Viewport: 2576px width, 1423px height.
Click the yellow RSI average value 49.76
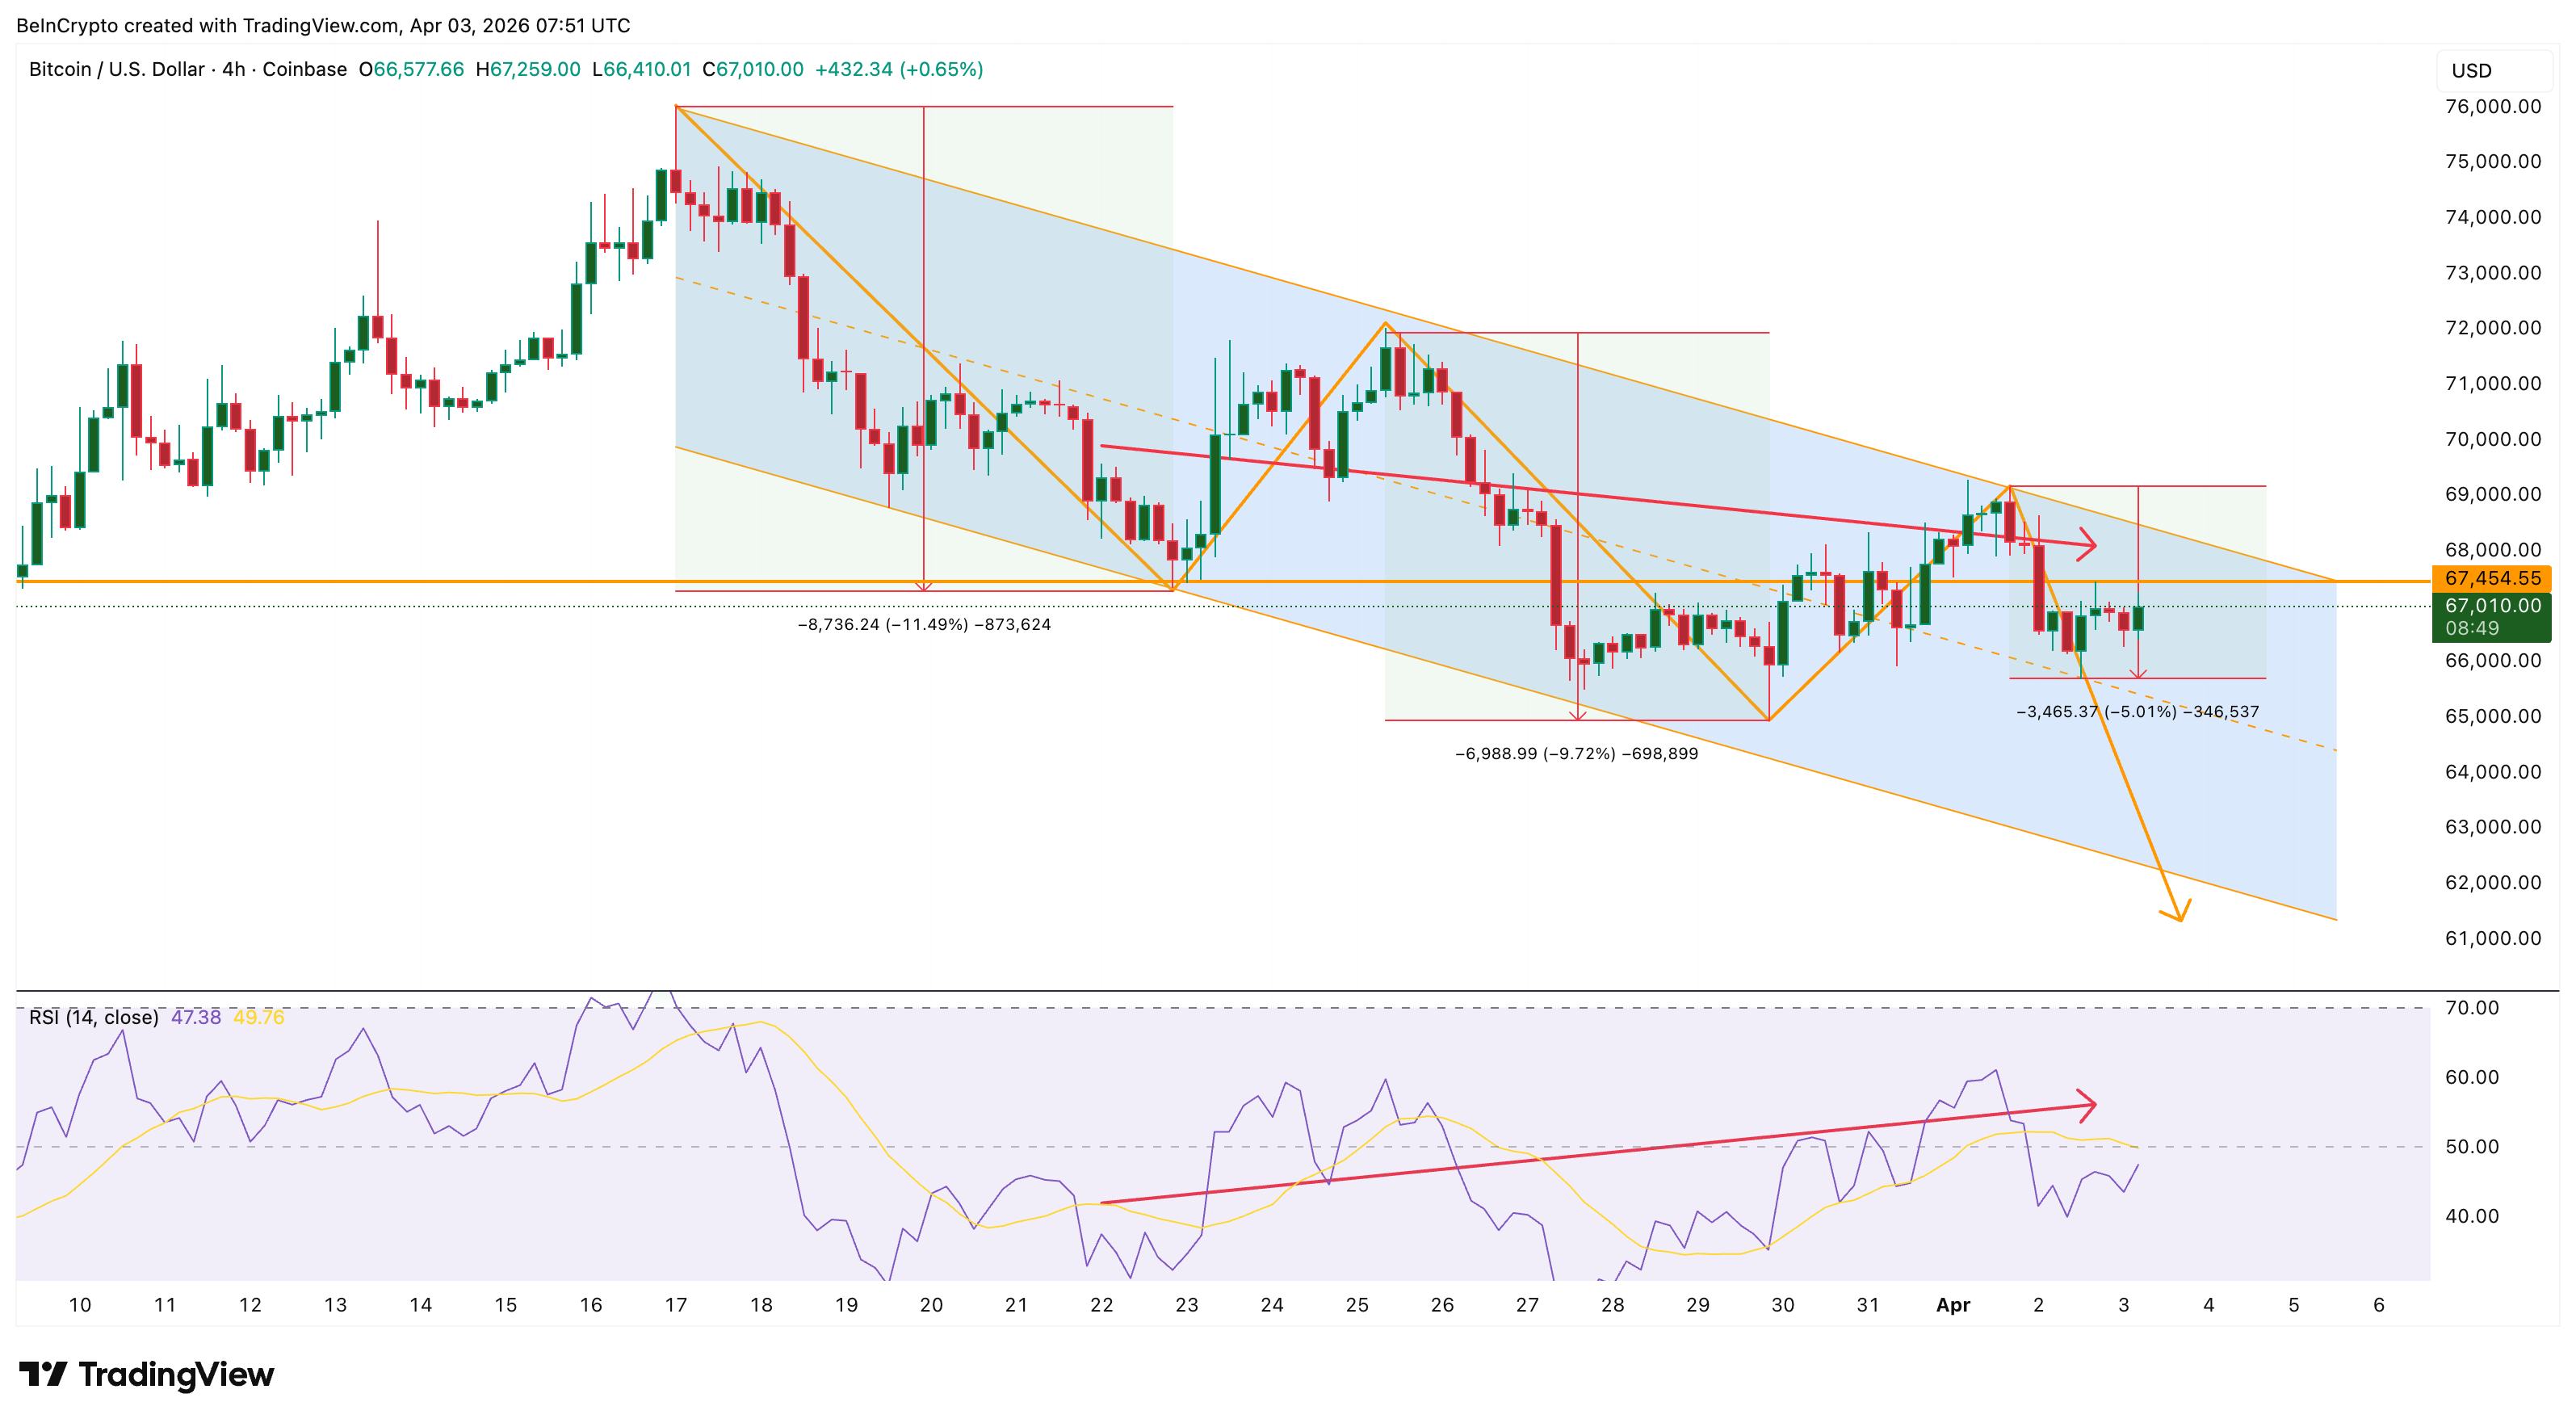coord(259,1017)
